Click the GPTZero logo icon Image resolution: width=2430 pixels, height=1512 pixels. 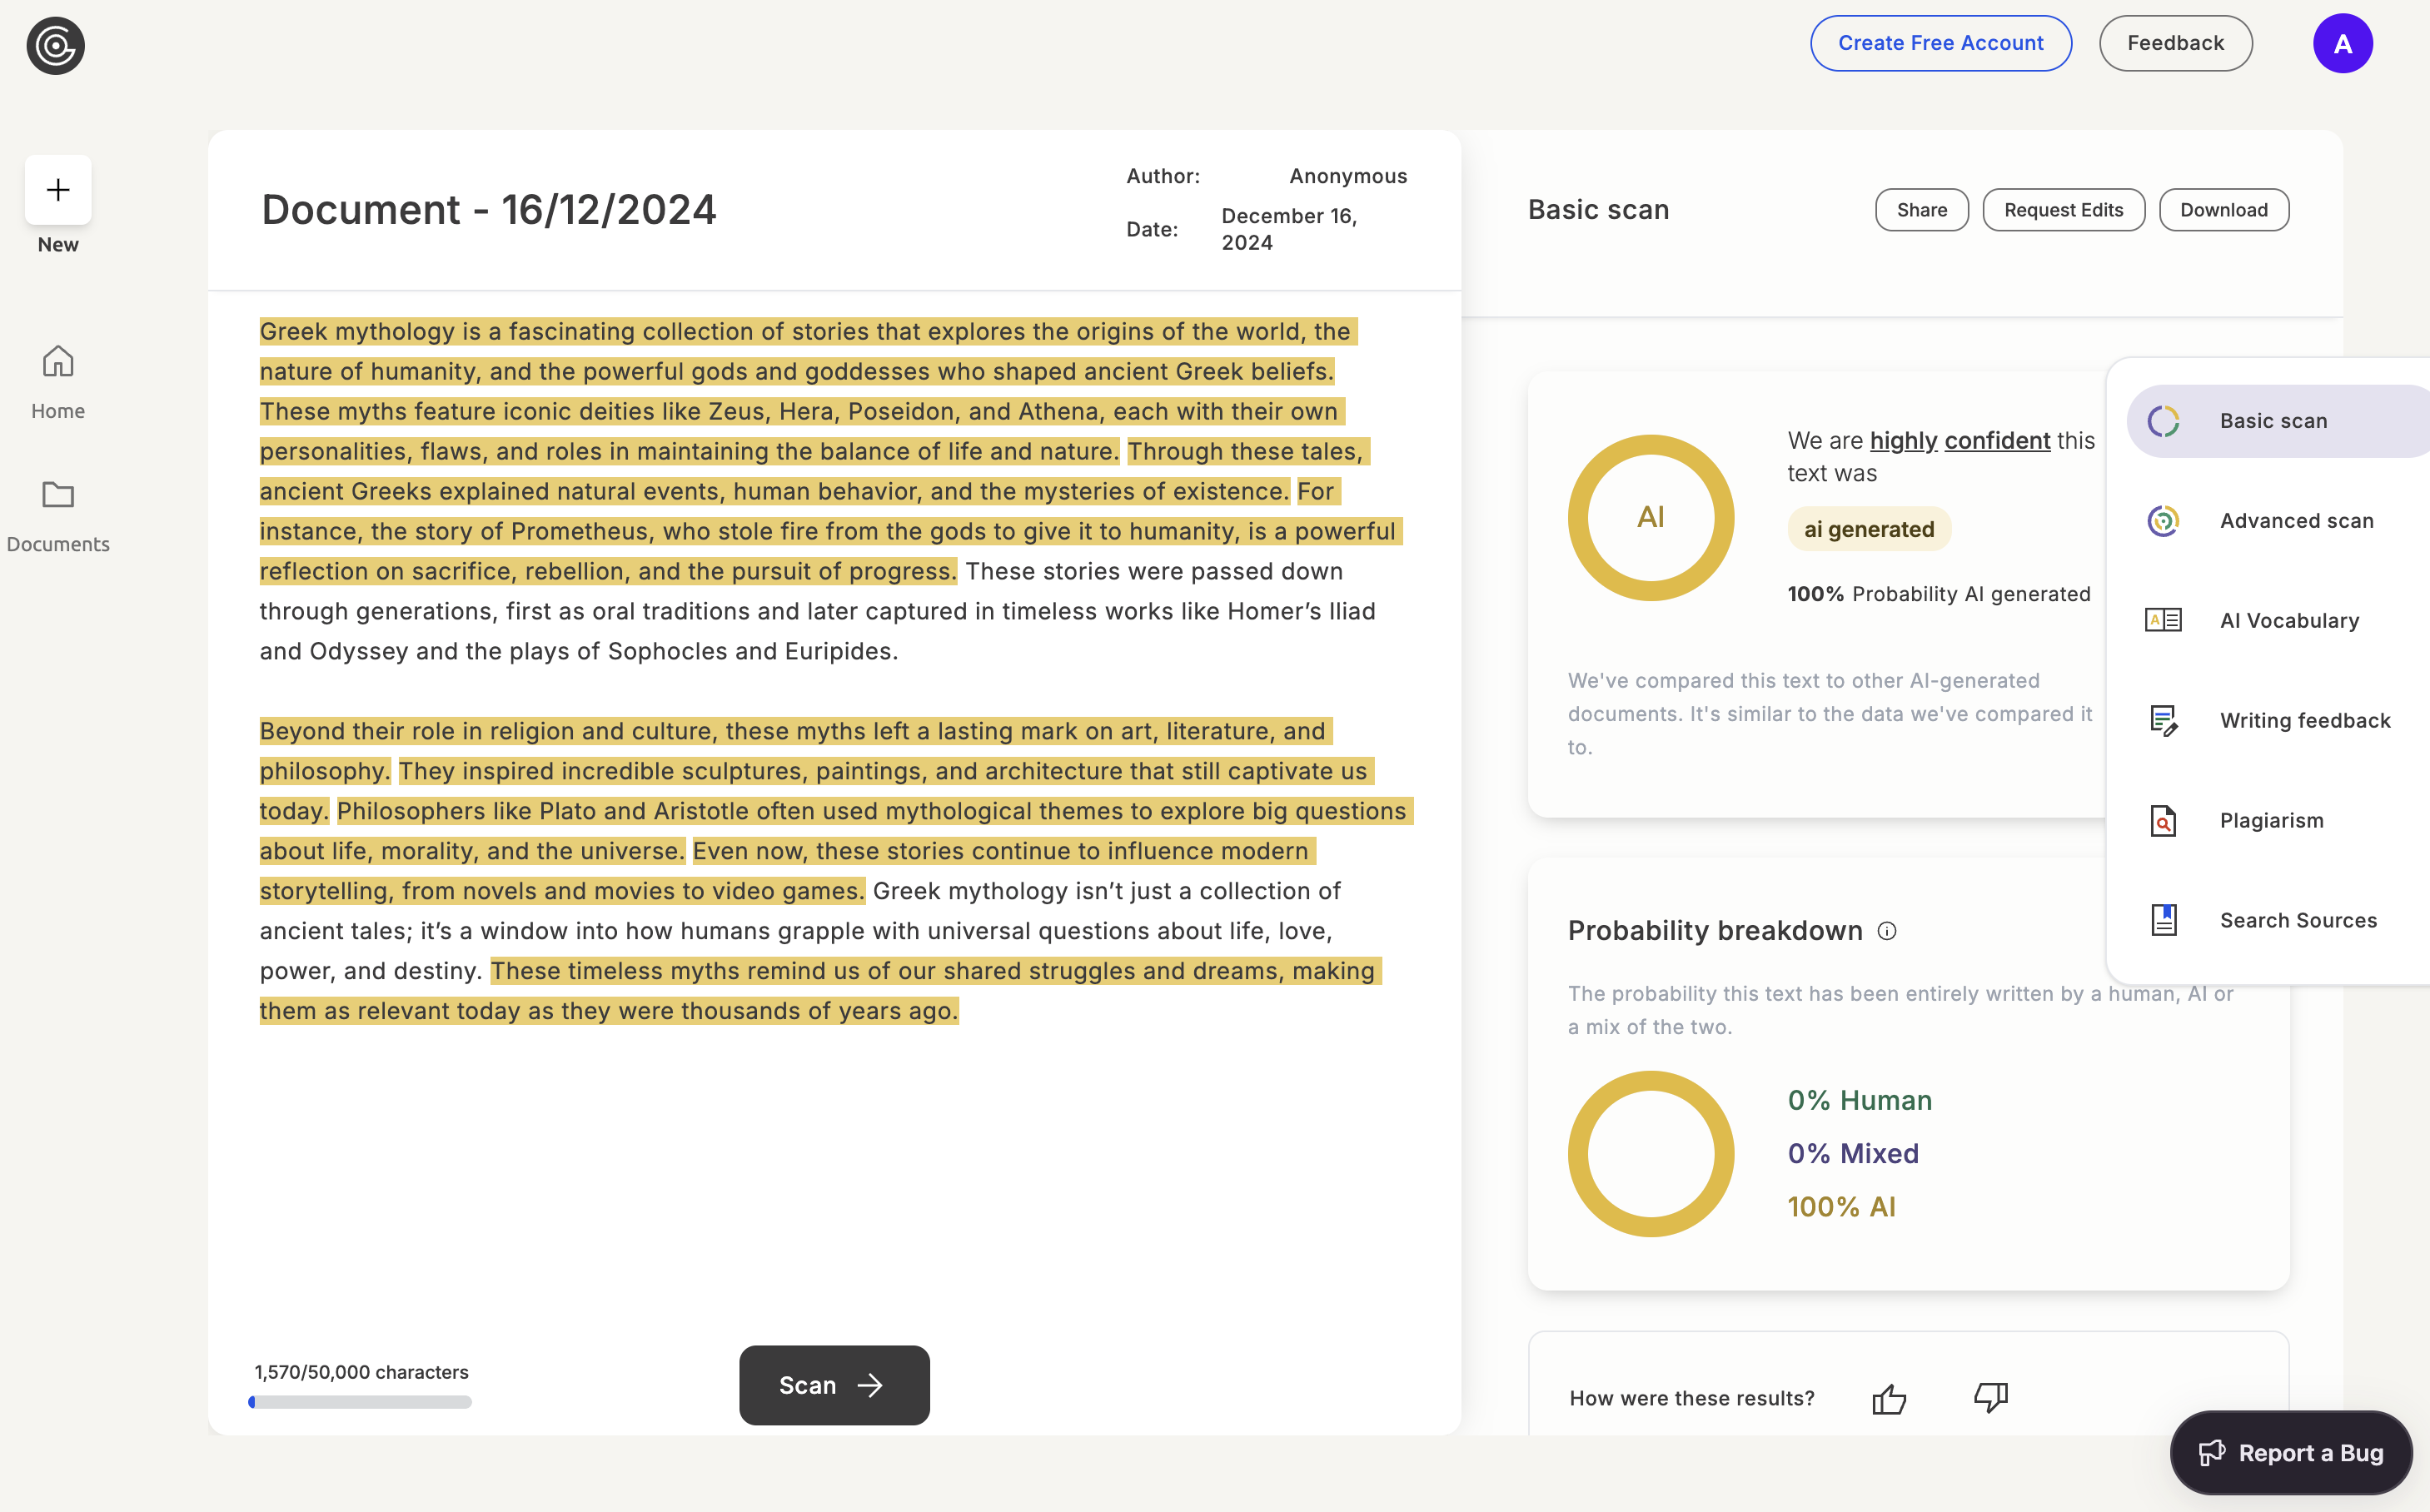click(55, 45)
